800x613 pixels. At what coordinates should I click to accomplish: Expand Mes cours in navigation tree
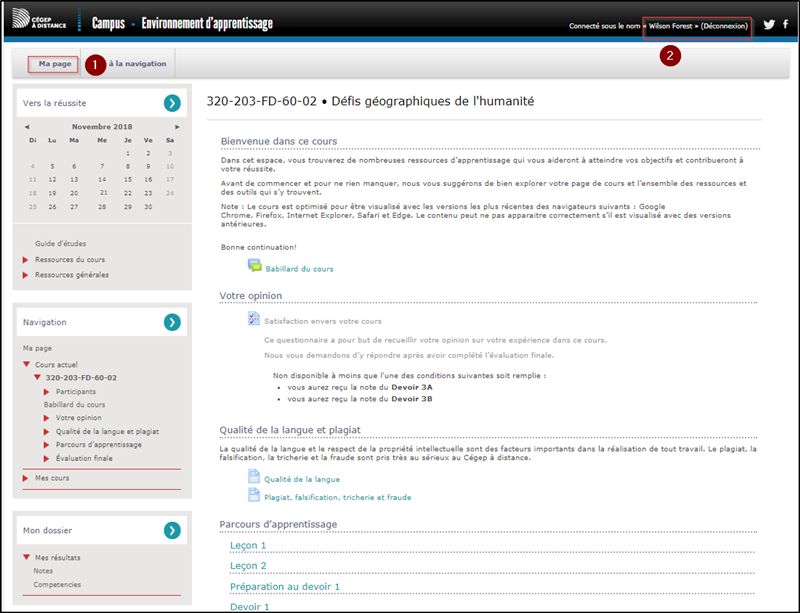tap(26, 479)
